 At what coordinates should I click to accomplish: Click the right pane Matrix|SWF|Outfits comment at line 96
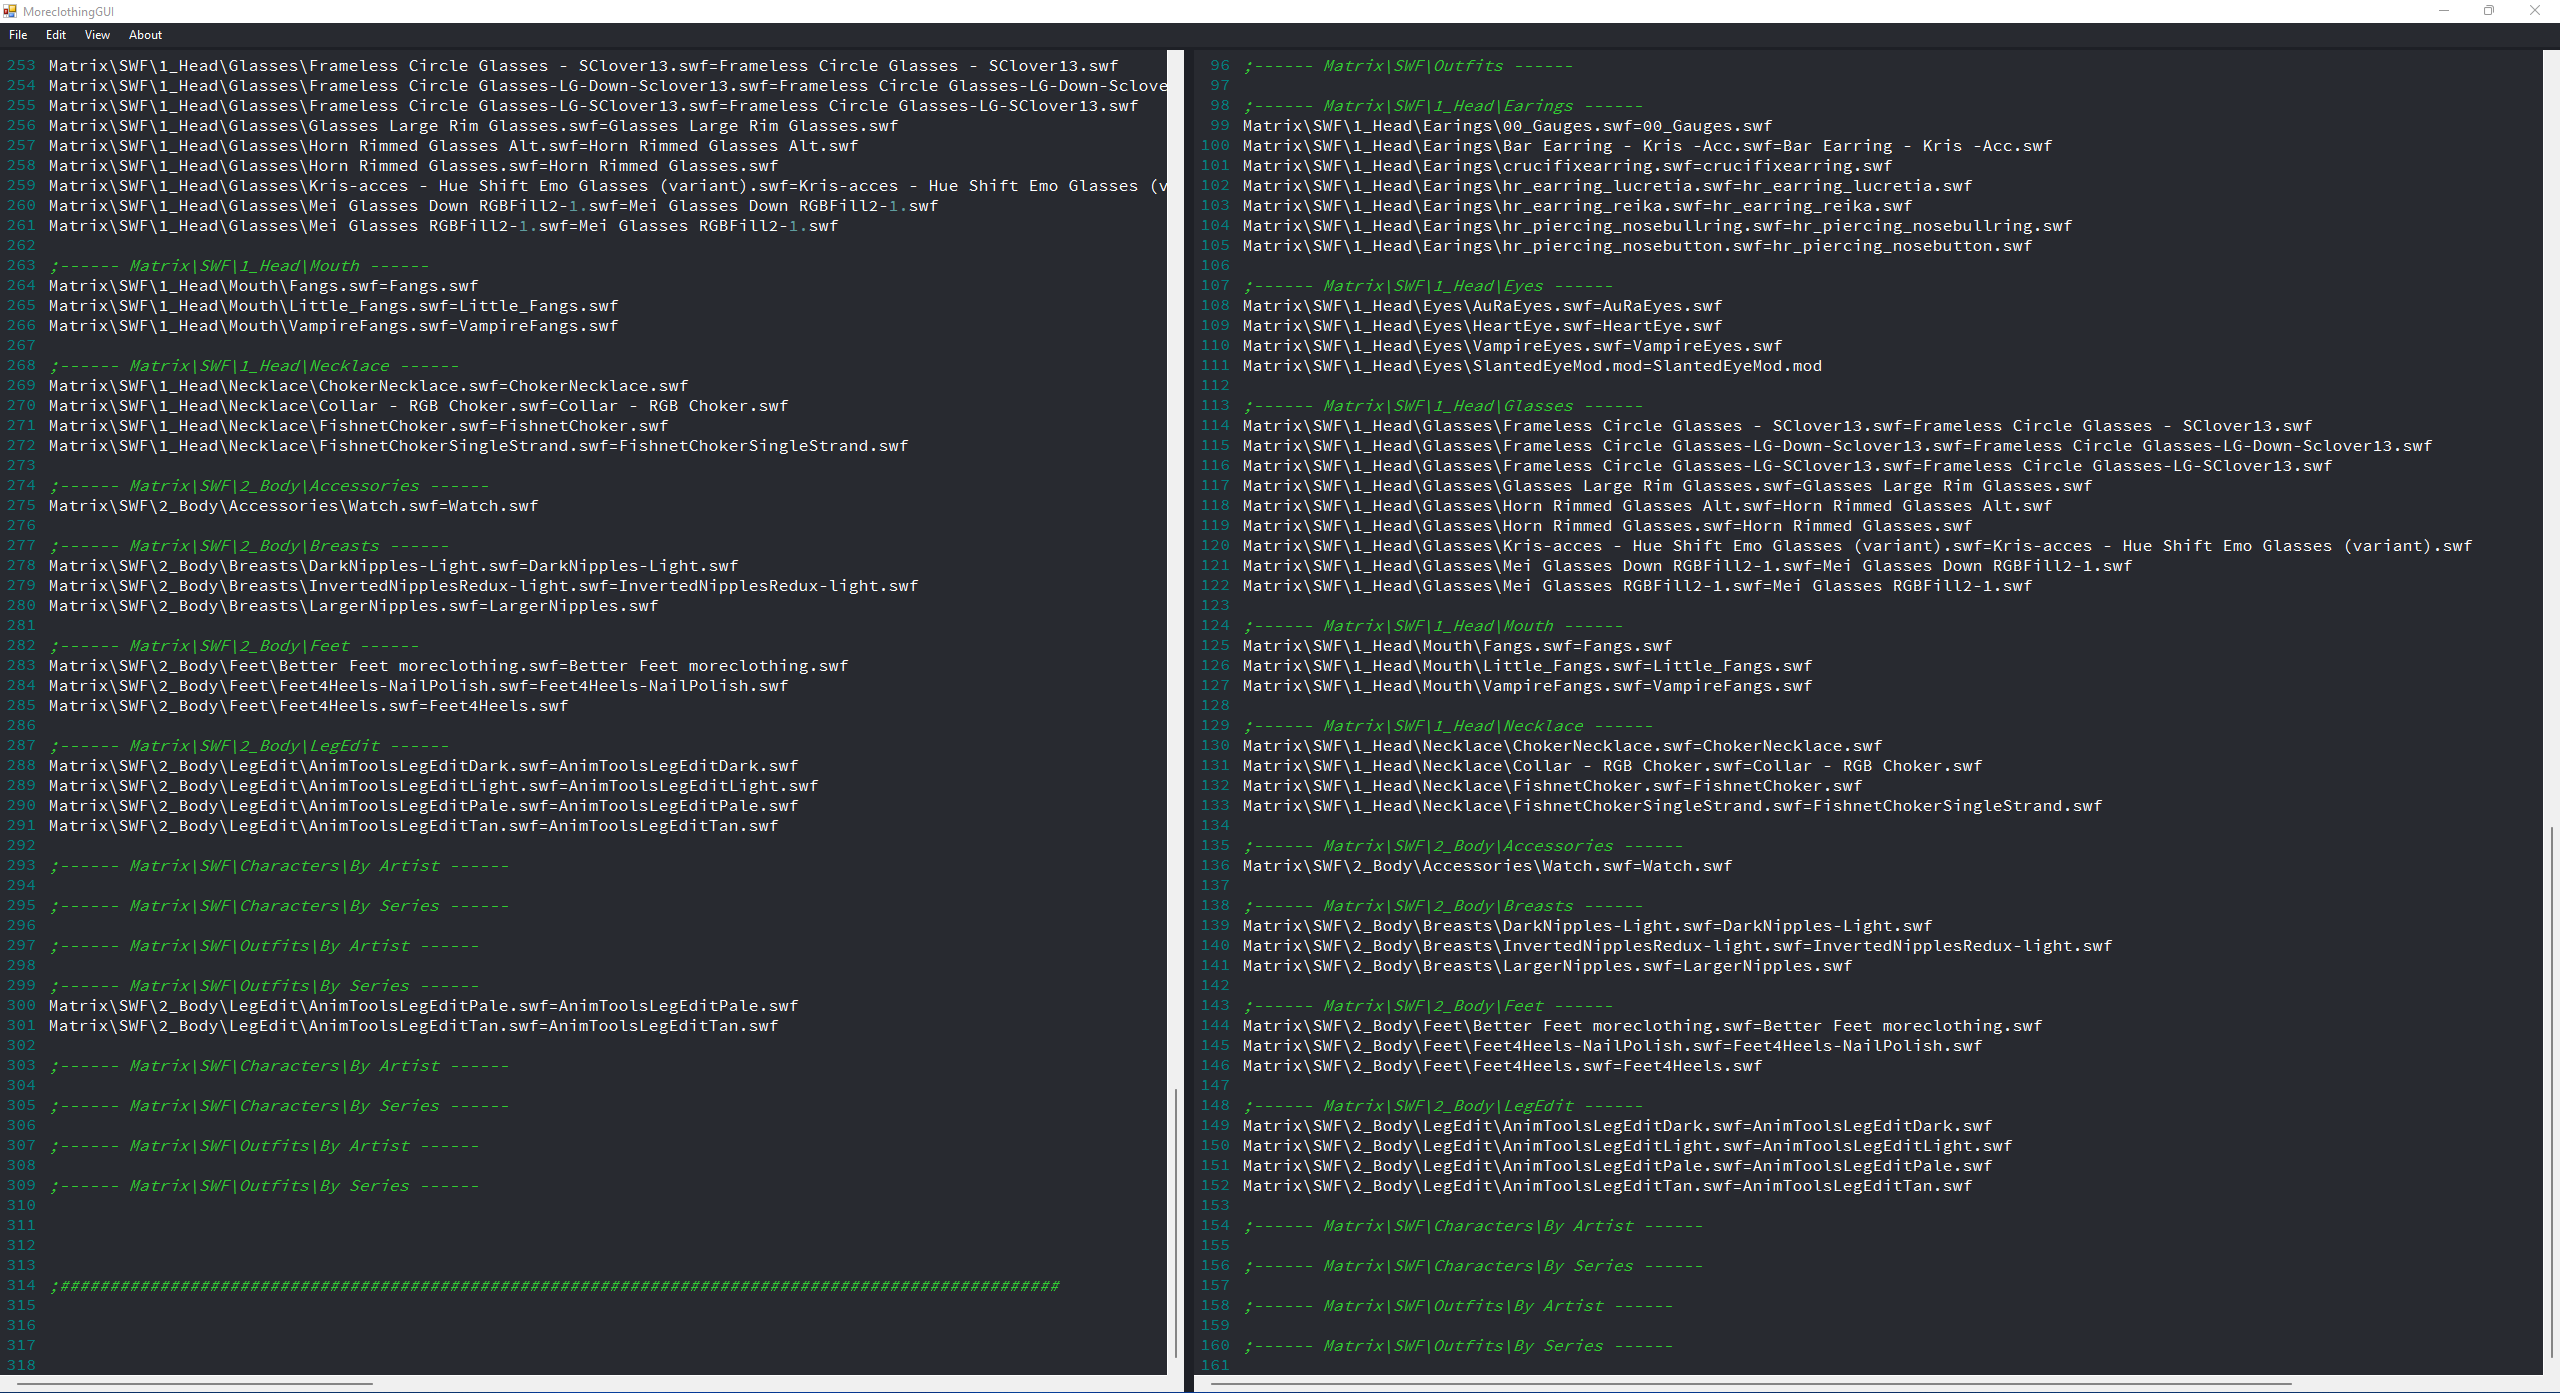pyautogui.click(x=1408, y=66)
